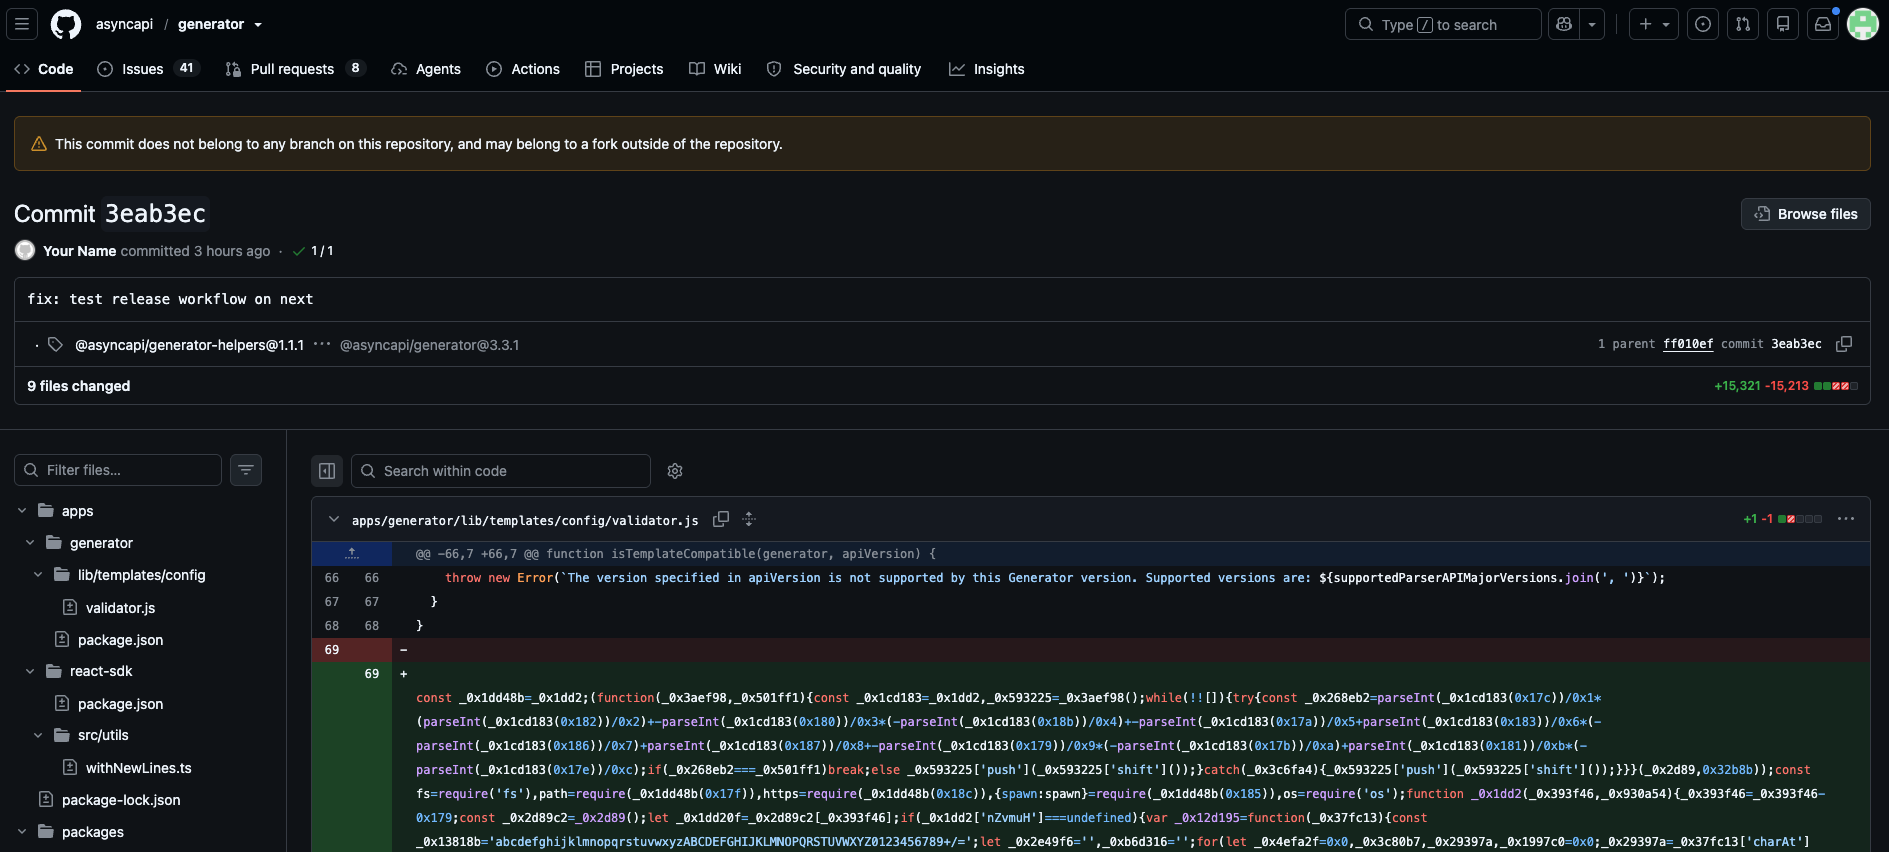The width and height of the screenshot is (1889, 852).
Task: Click validator.js file path heading
Action: [525, 520]
